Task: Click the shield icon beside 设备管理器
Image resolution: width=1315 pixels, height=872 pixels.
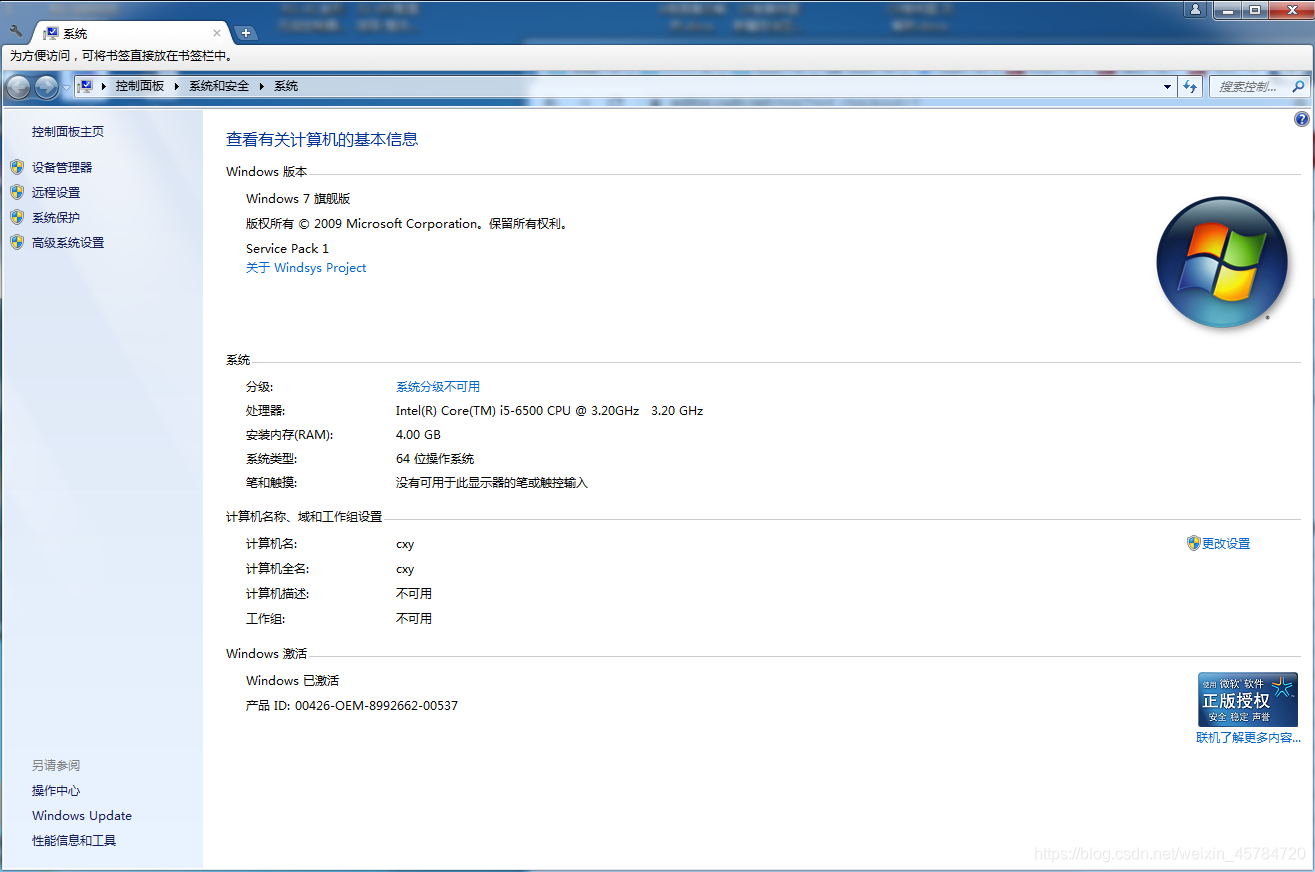Action: pos(17,167)
